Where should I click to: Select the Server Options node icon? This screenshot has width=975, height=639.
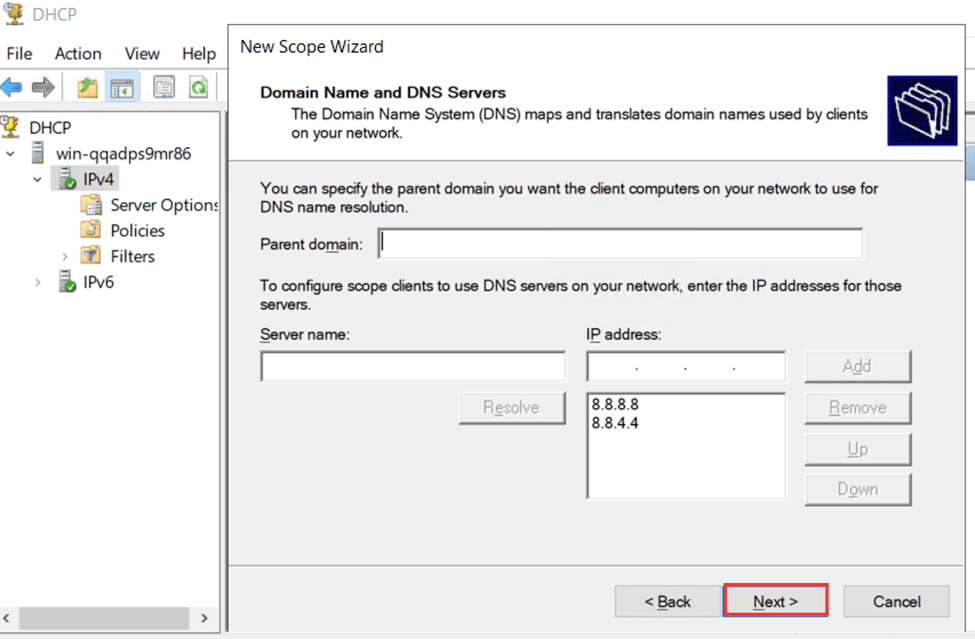click(91, 204)
